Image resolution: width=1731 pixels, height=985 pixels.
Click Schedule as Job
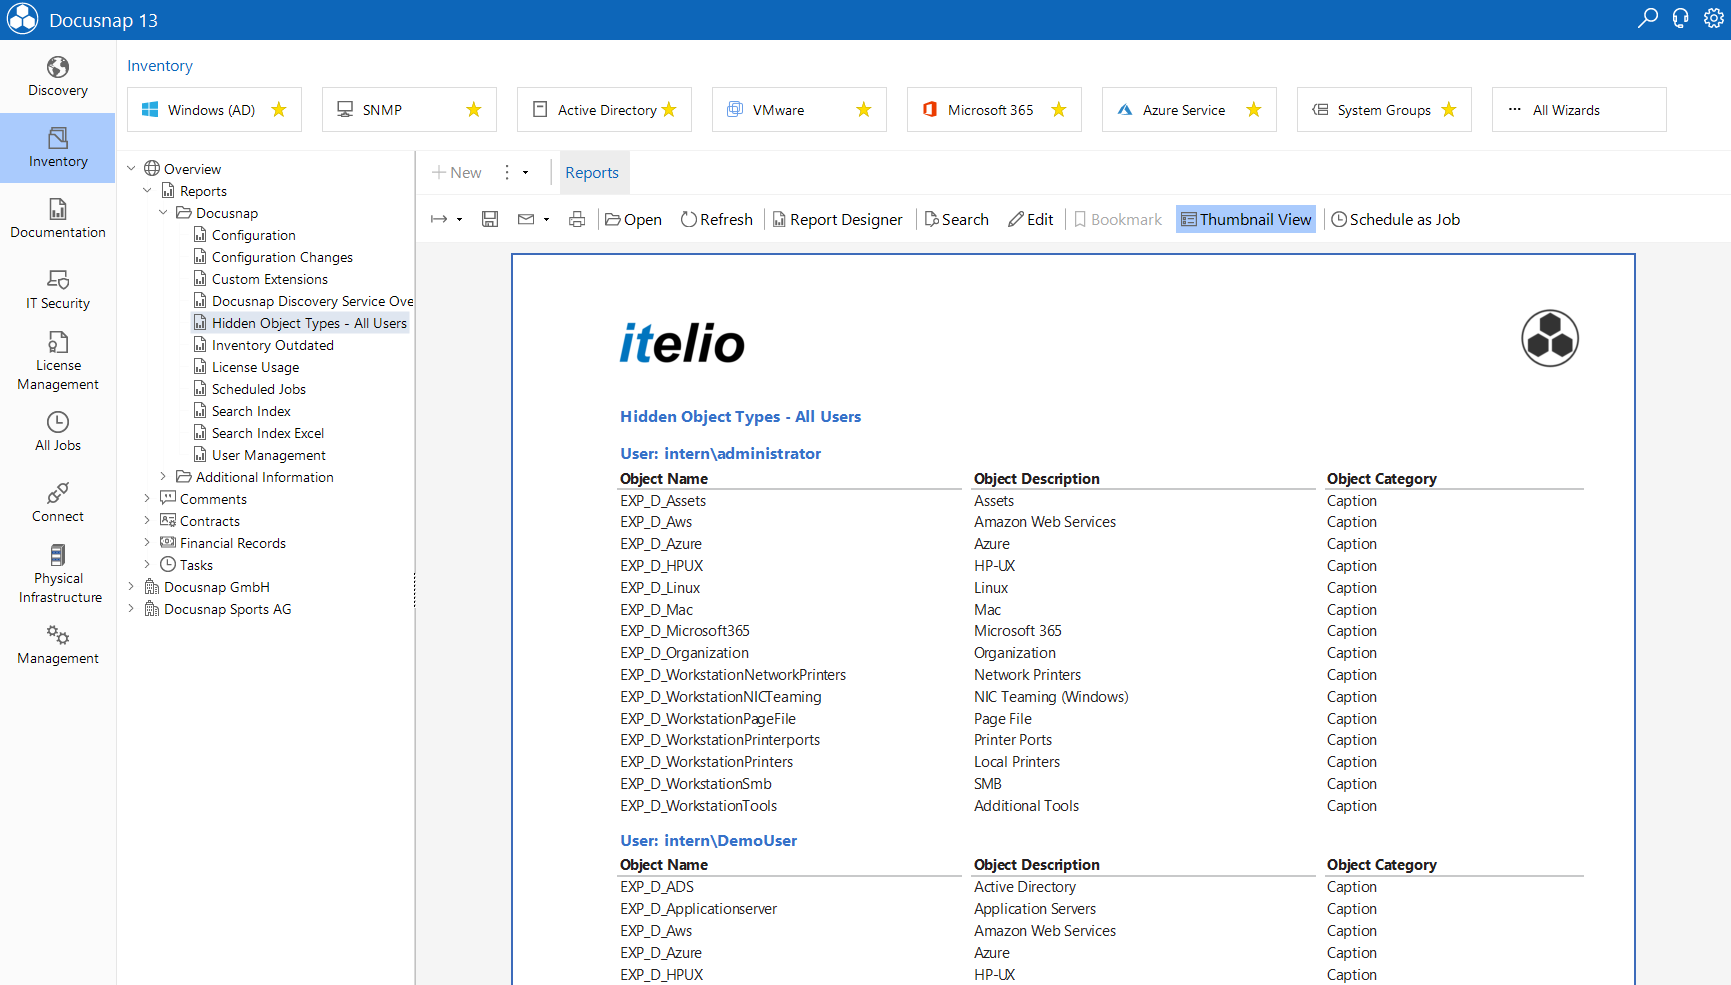tap(1395, 219)
